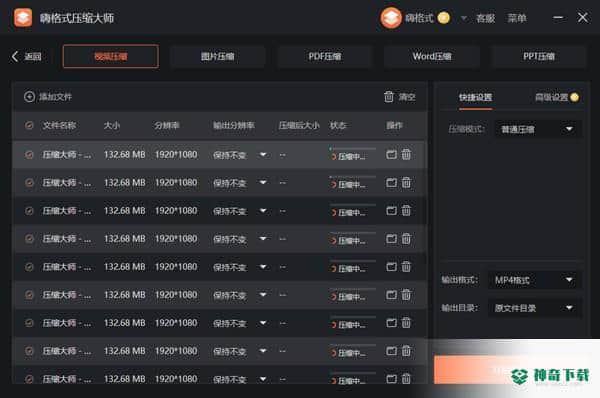
Task: Switch to the Word压缩 tab
Action: coord(432,56)
